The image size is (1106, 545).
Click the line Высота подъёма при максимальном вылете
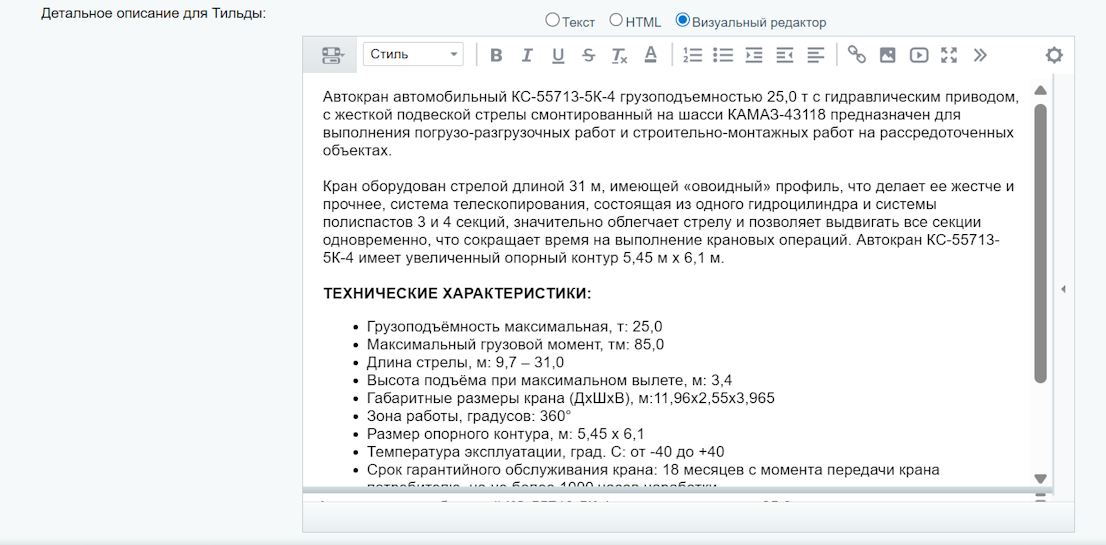(549, 381)
